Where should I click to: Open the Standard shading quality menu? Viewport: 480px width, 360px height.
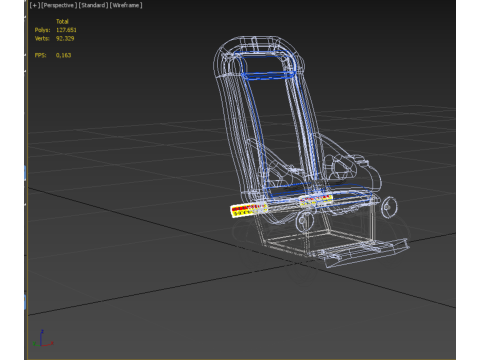click(93, 5)
